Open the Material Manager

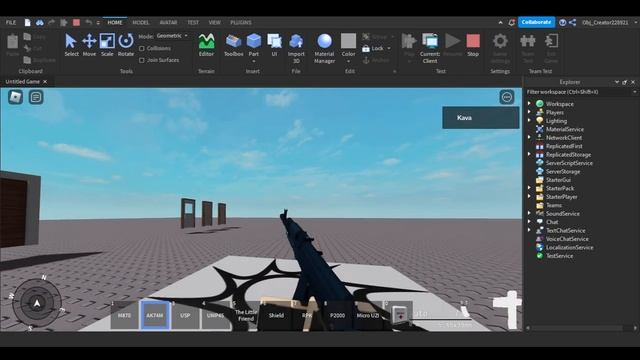(324, 48)
